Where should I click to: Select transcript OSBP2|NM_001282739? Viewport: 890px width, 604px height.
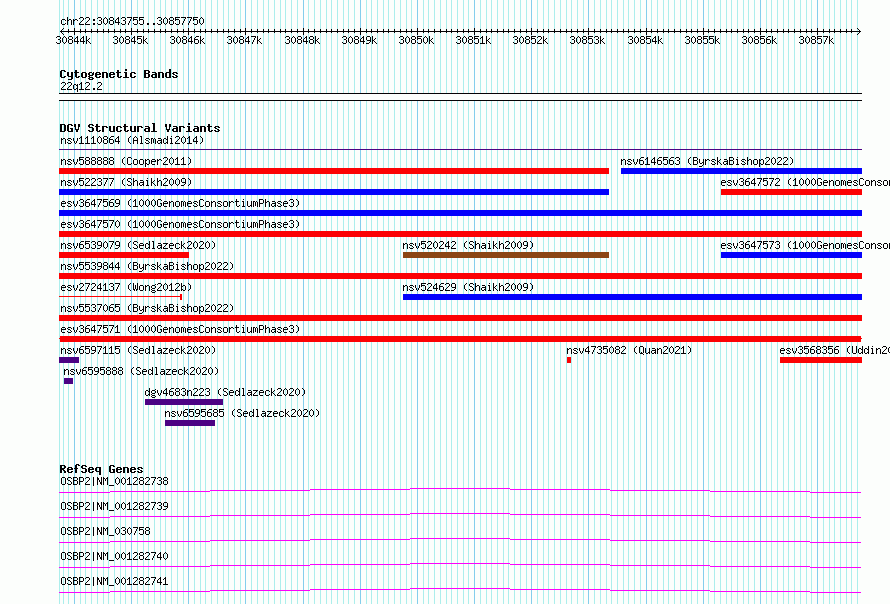click(114, 506)
